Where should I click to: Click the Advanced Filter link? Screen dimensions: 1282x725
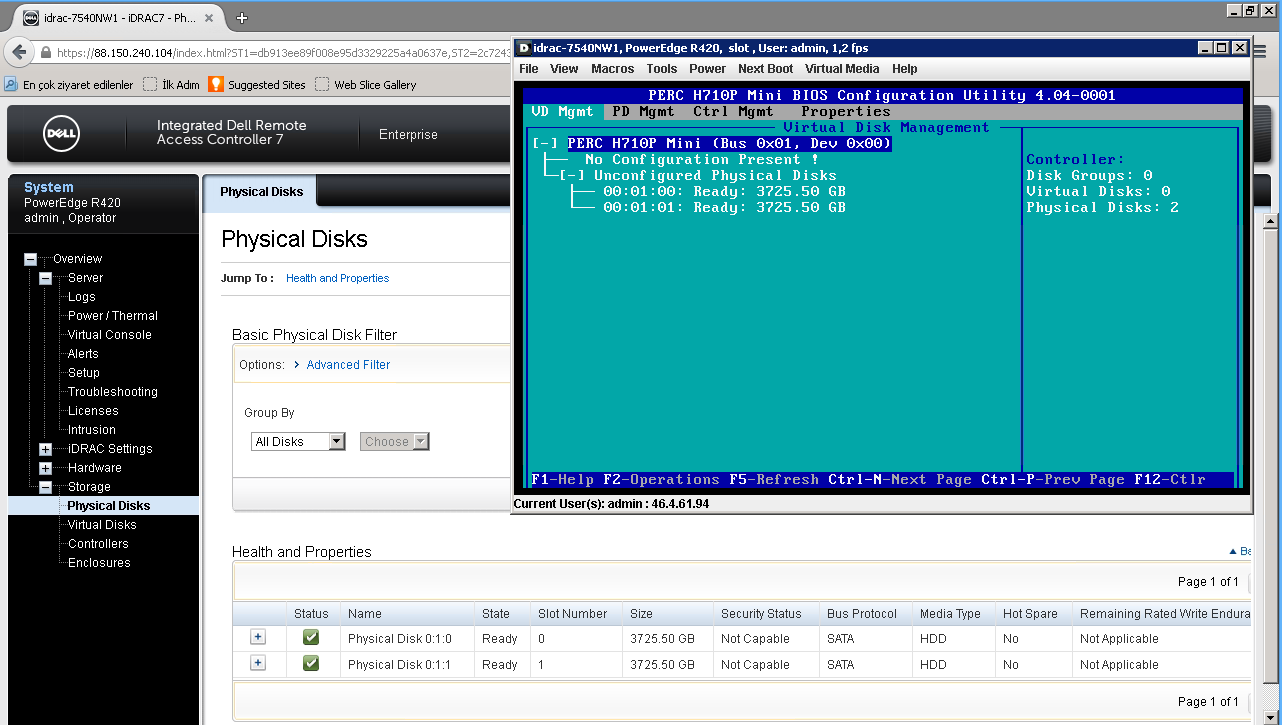(348, 365)
